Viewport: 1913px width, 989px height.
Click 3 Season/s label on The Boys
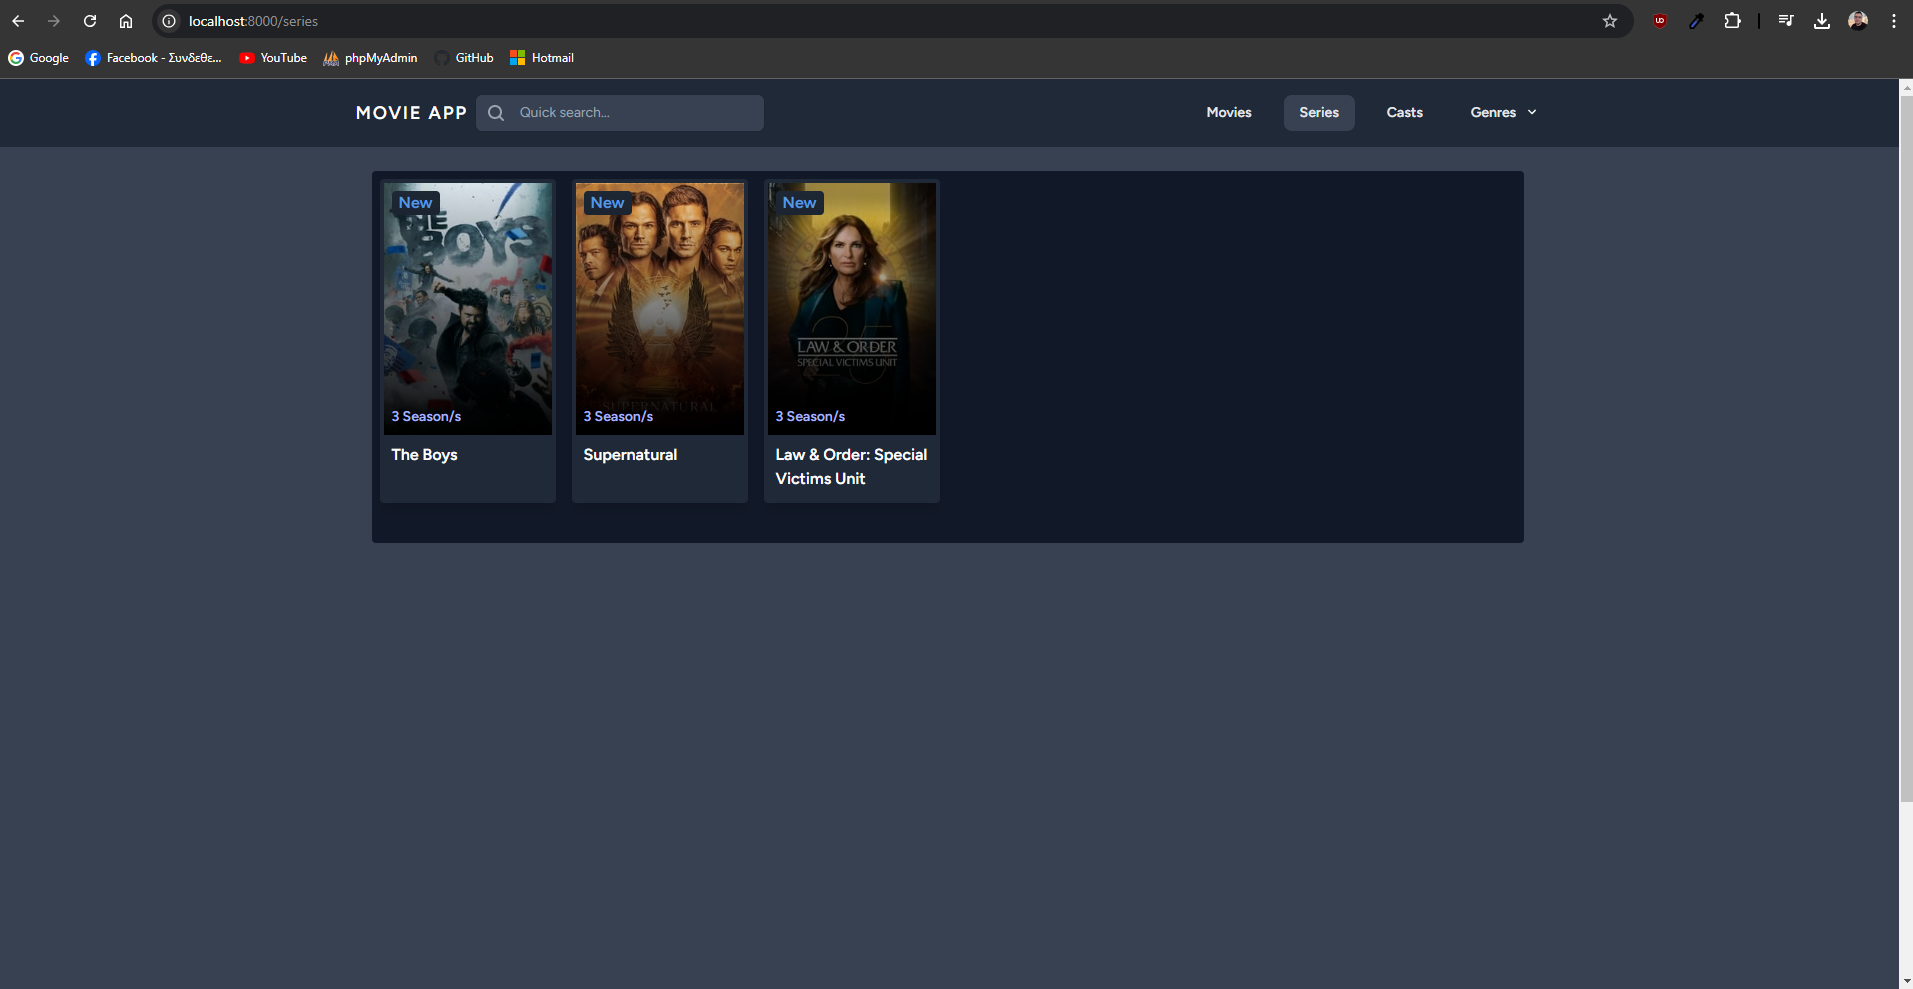tap(426, 417)
